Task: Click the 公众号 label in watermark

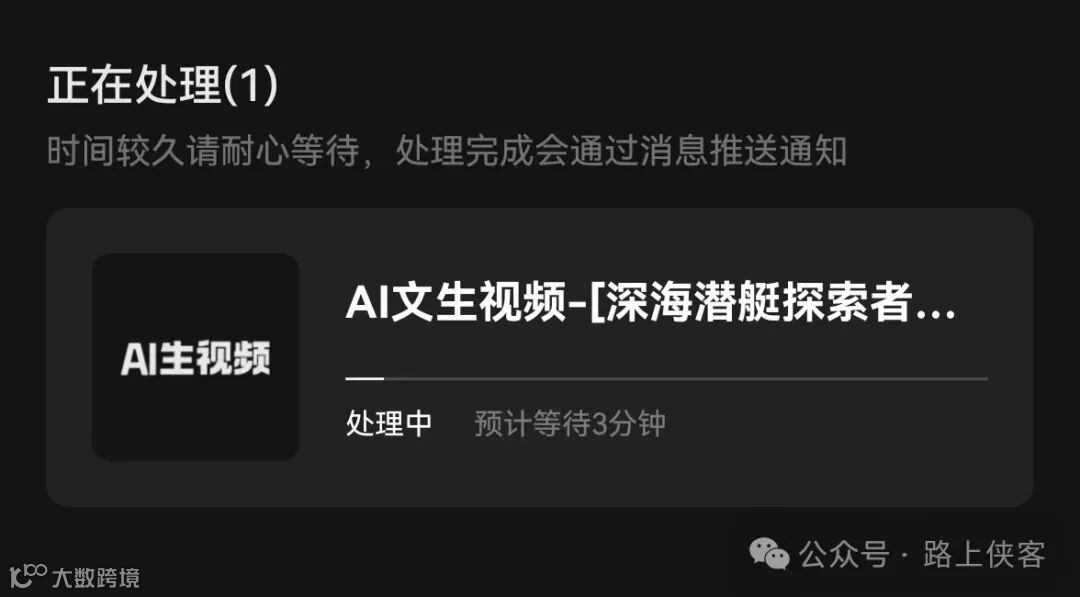Action: 844,554
